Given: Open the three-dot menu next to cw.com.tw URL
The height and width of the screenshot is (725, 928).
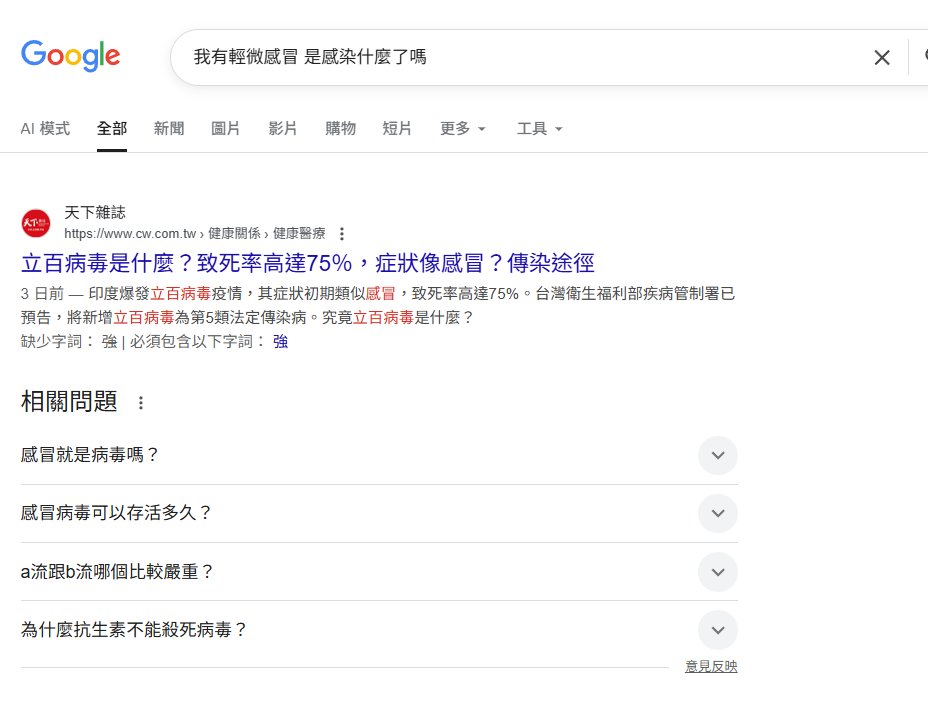Looking at the screenshot, I should click(x=341, y=234).
